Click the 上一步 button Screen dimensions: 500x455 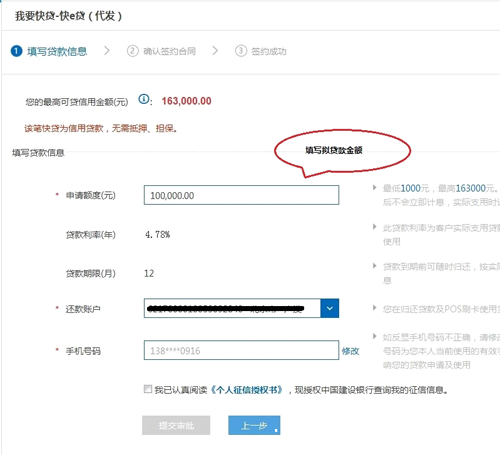tap(254, 425)
